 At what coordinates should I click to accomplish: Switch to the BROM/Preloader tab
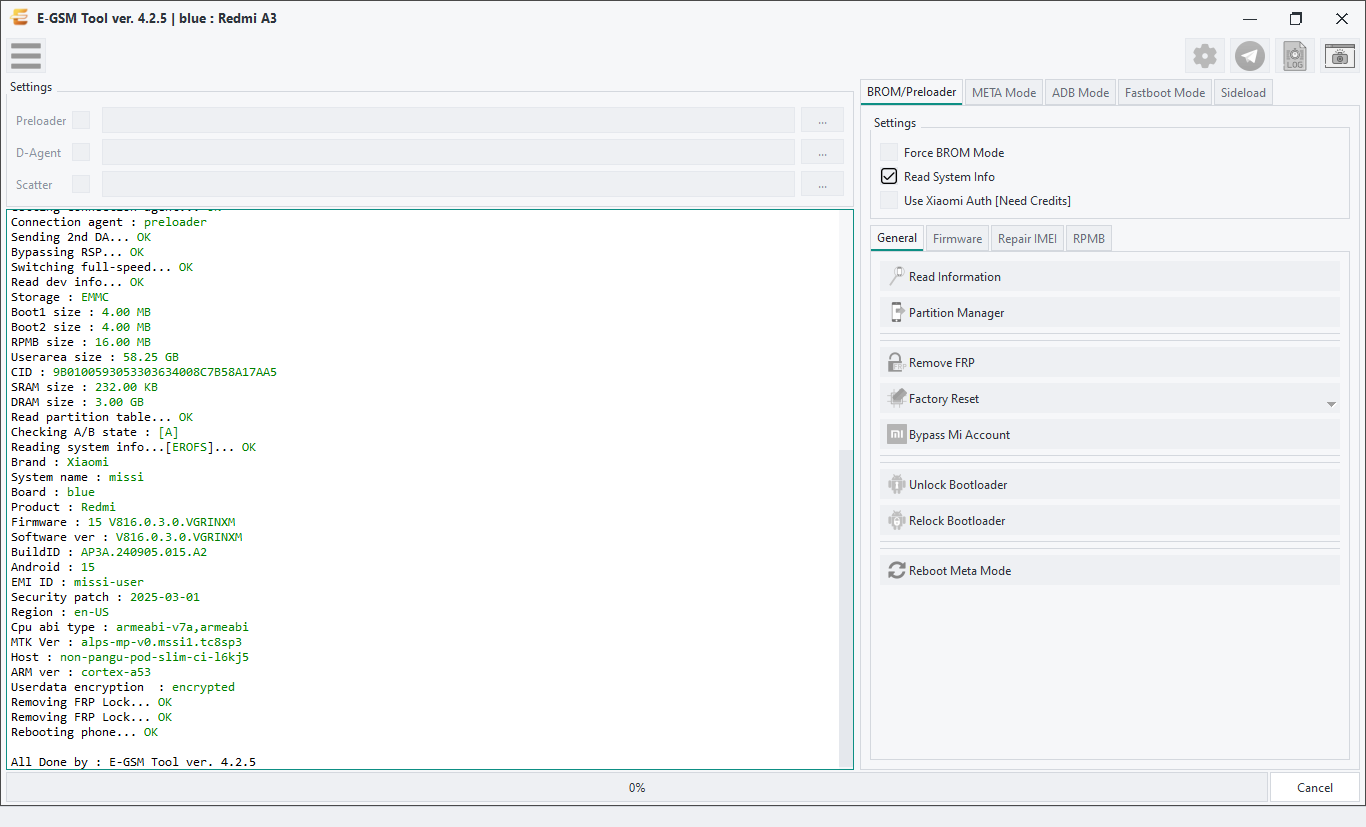[x=911, y=92]
